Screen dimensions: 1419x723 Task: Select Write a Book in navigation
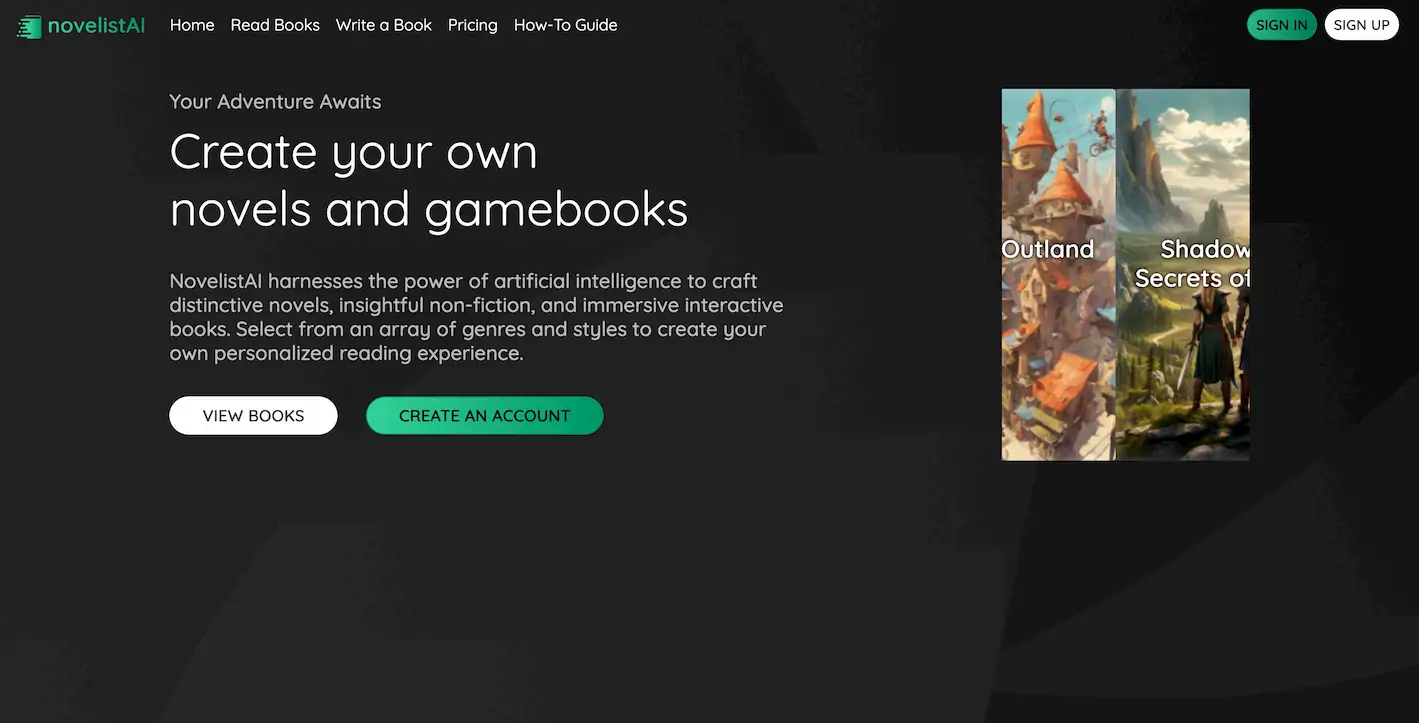[x=383, y=25]
